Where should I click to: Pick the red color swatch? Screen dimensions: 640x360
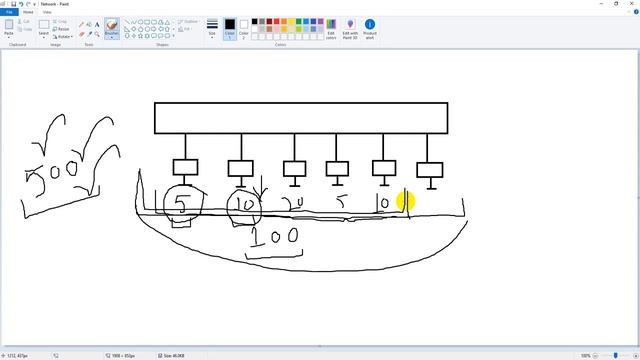[276, 22]
